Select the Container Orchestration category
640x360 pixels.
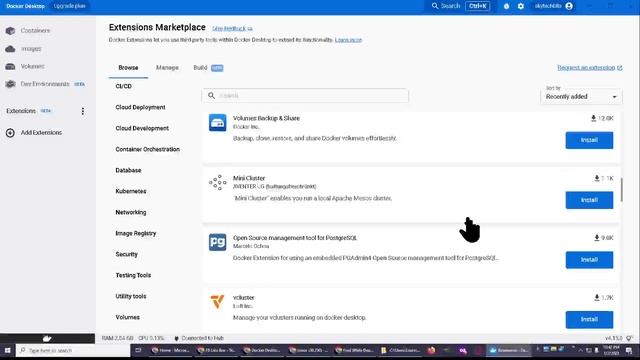(x=148, y=149)
